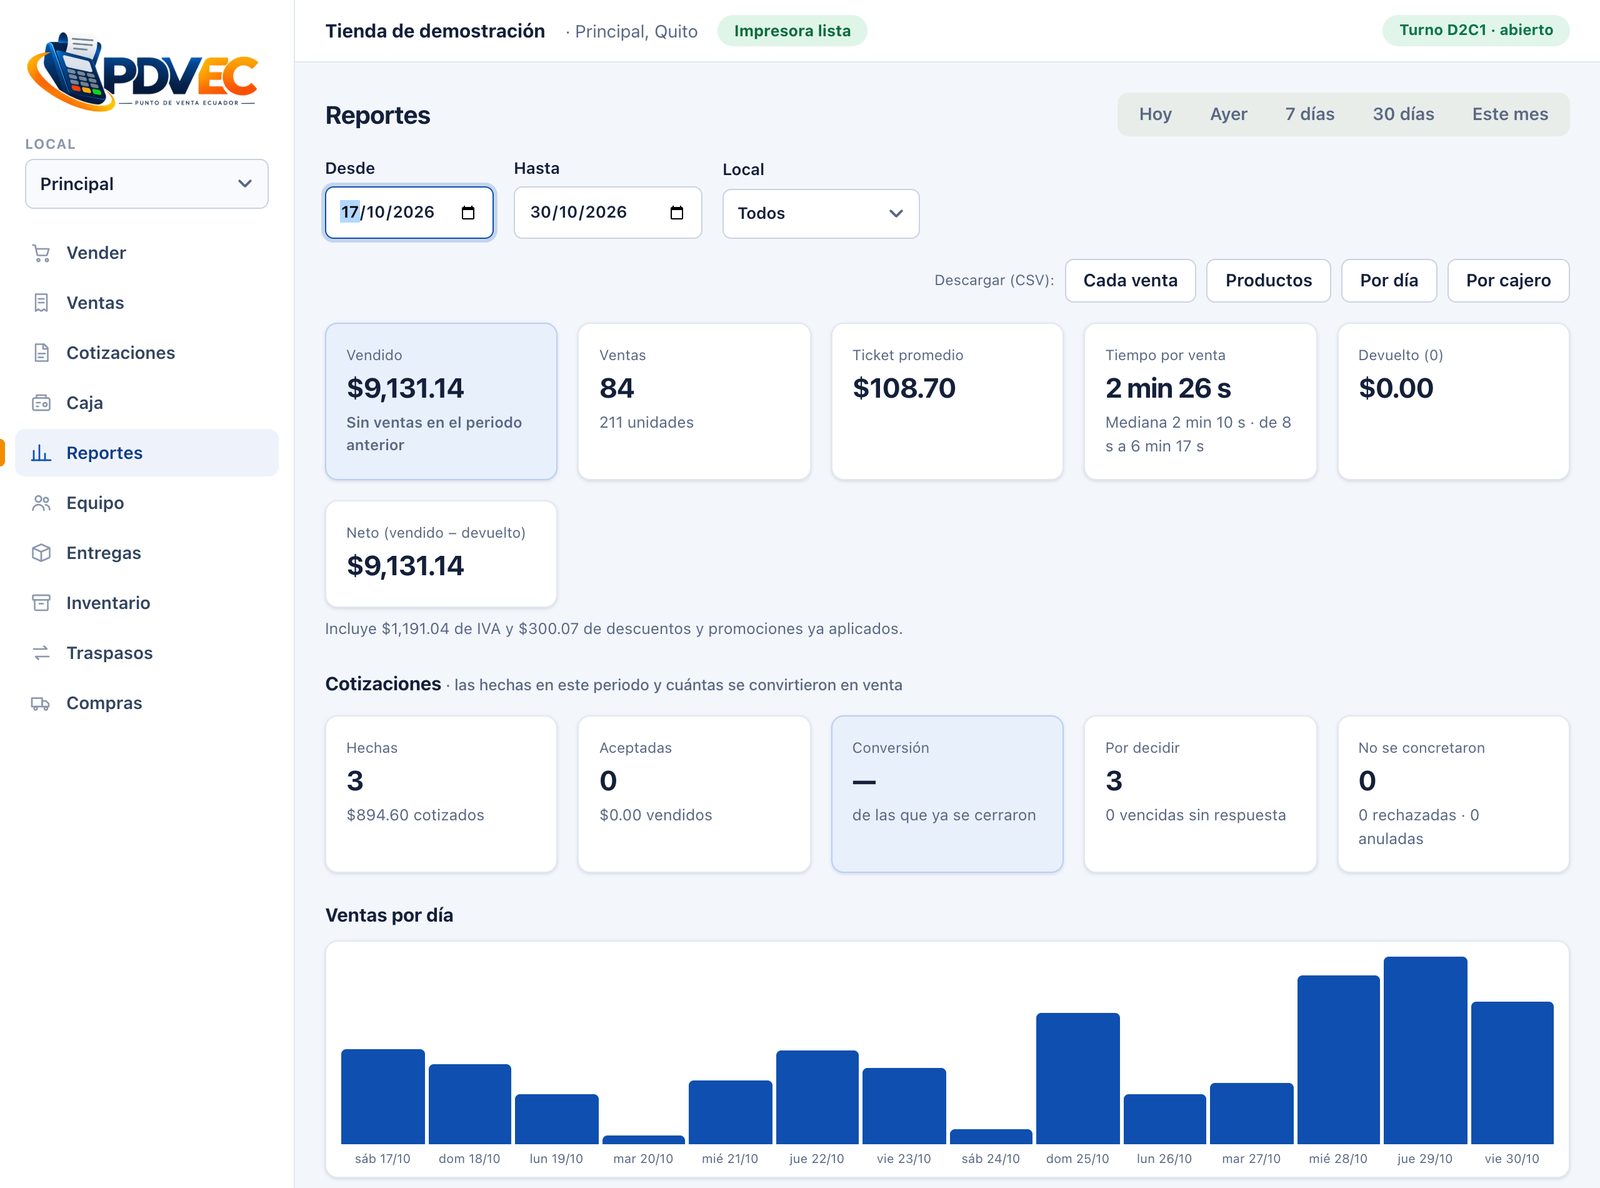Go to Compras in the sidebar

coord(147,703)
